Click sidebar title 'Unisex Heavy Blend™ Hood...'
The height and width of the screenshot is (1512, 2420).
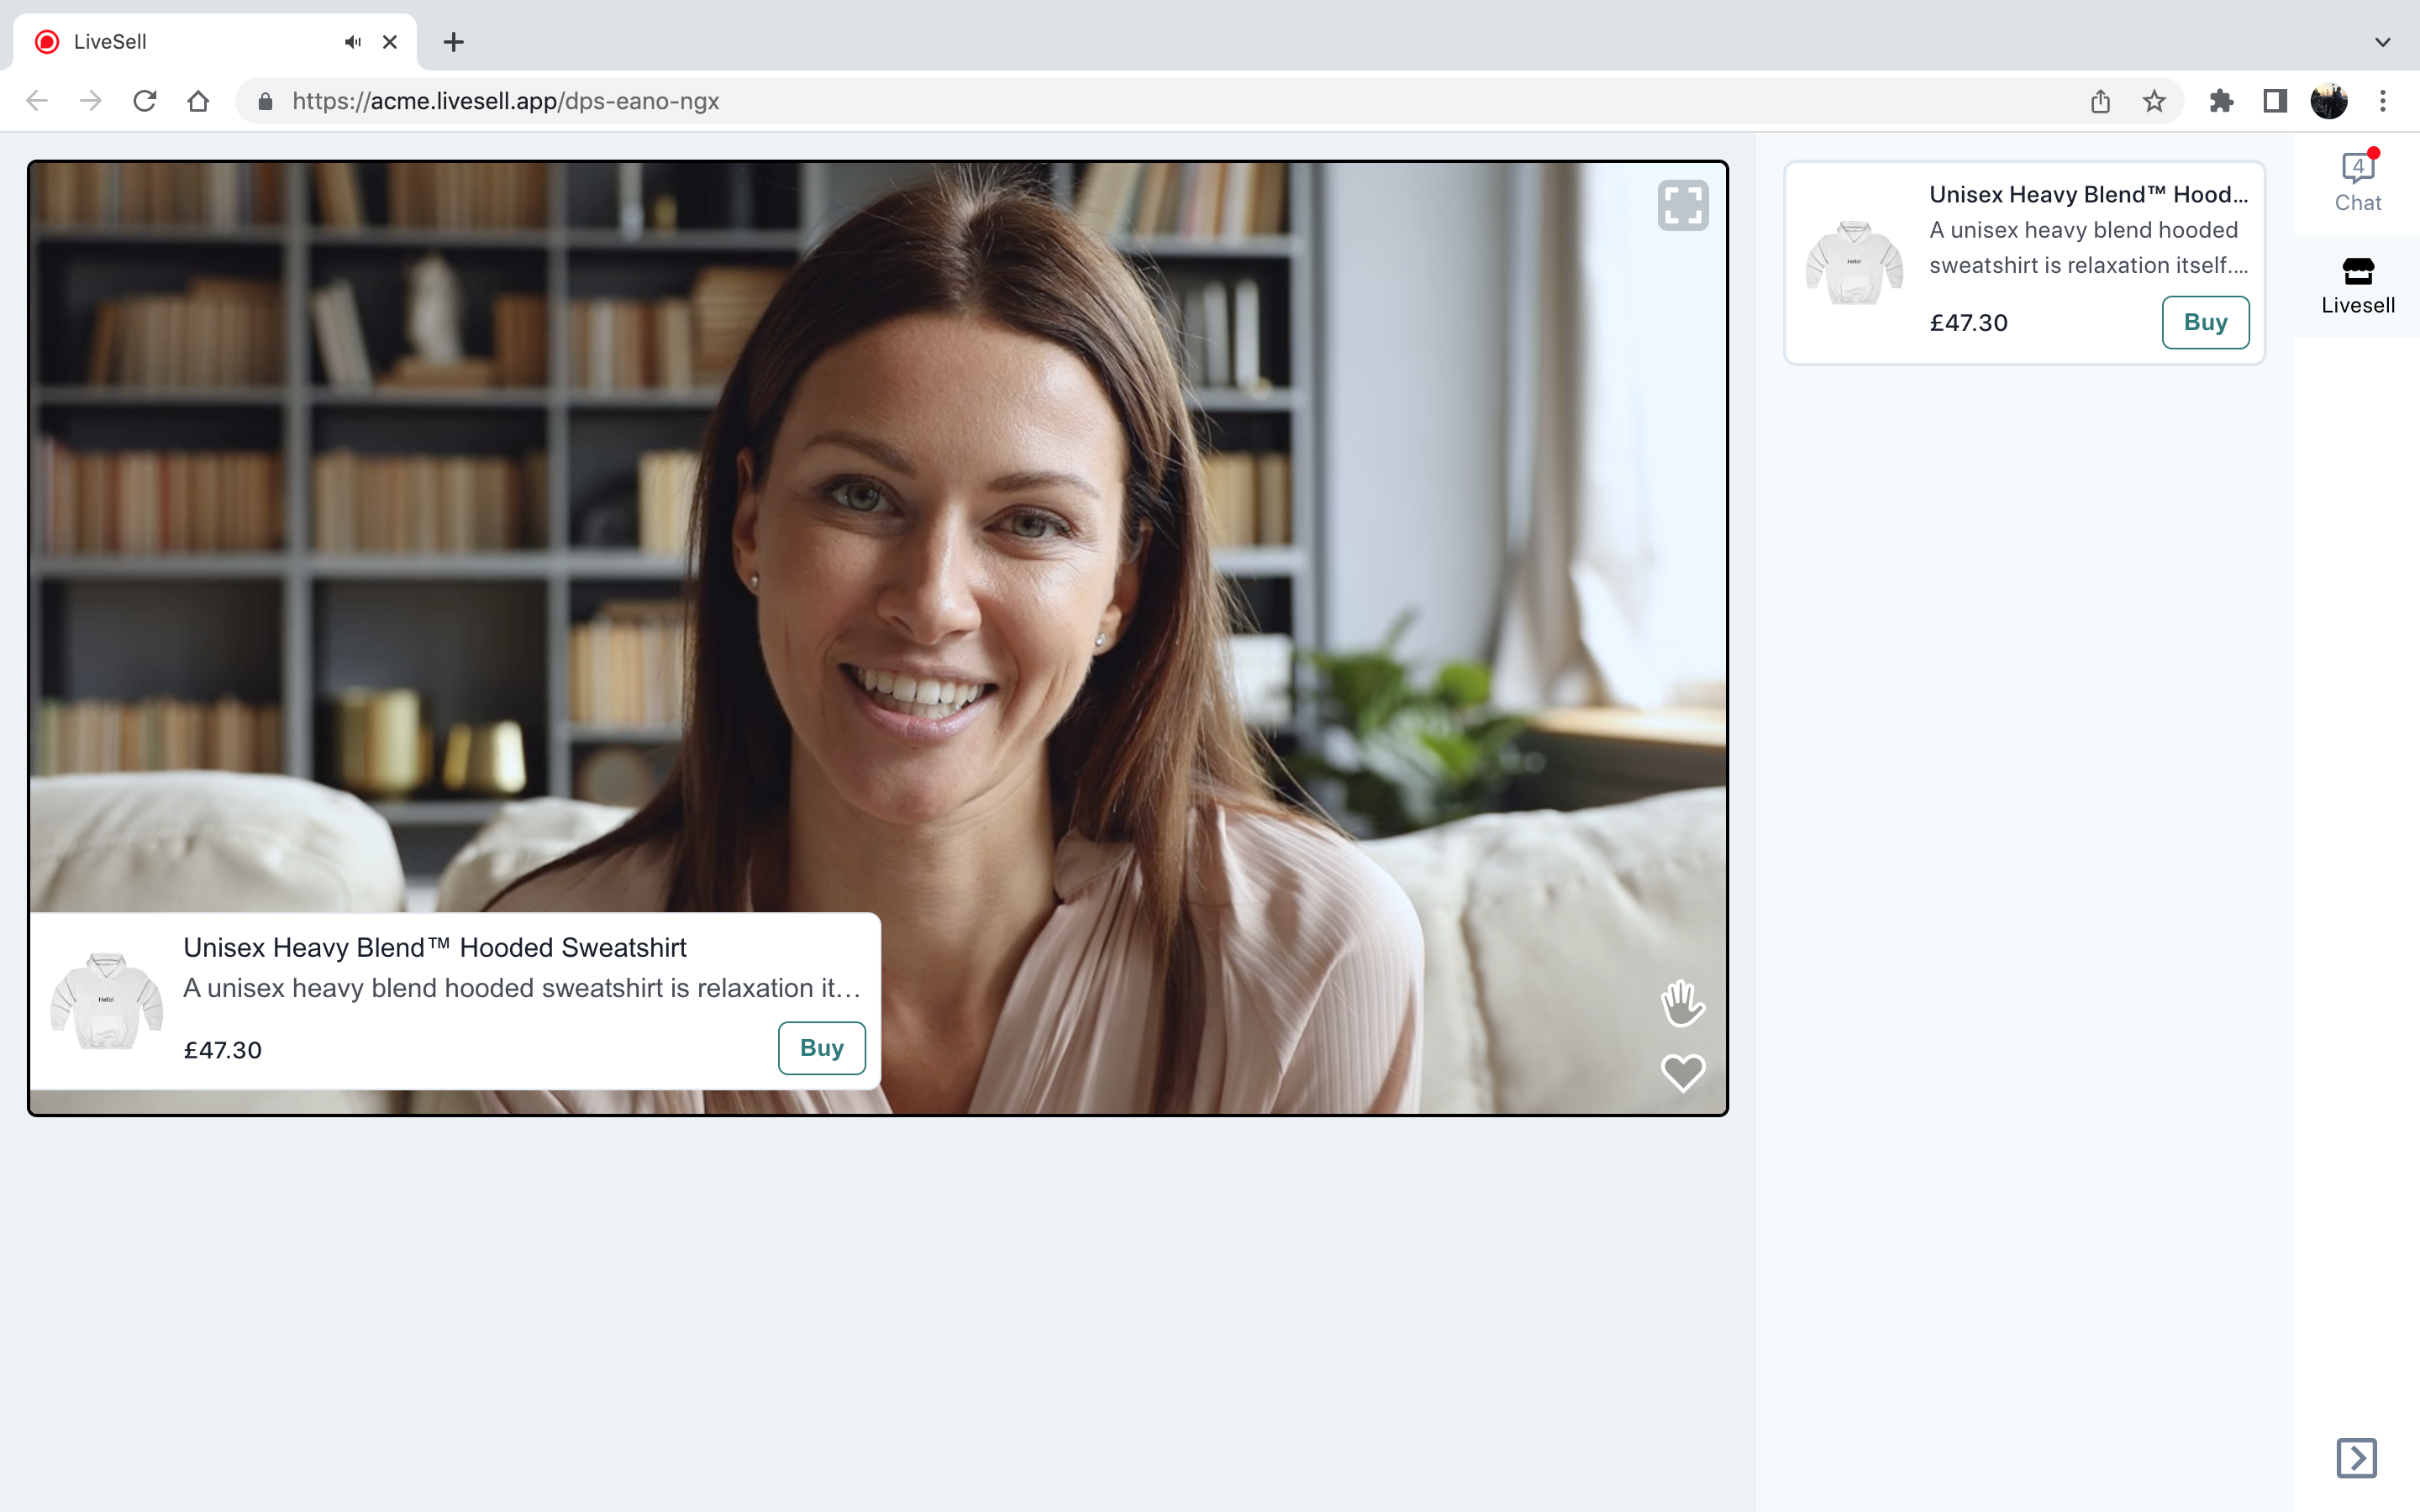[2088, 194]
